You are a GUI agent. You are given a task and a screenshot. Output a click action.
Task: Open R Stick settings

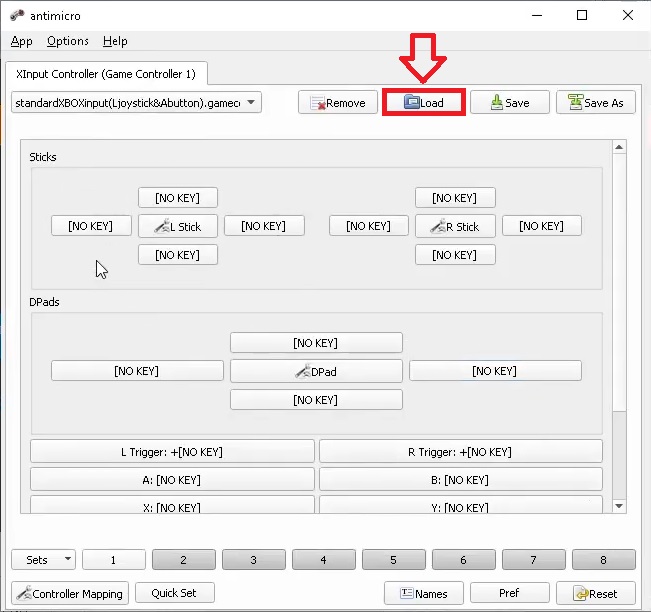[x=455, y=226]
